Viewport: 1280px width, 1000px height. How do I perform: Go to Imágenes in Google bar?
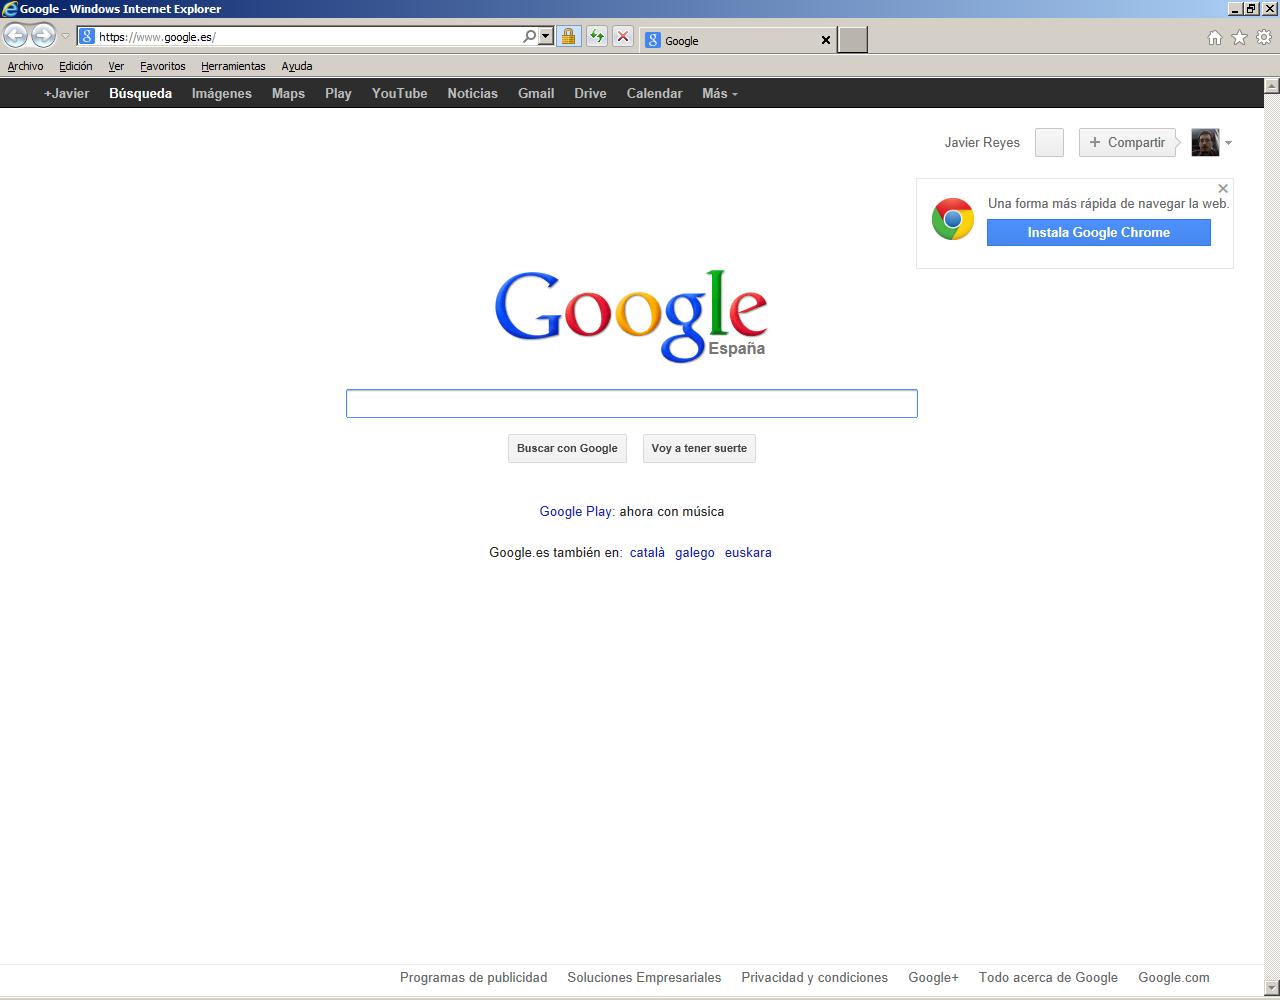[222, 93]
